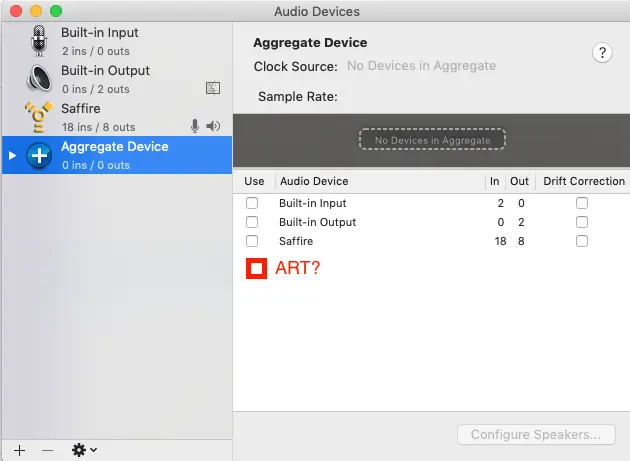Click the Saffire FireWire device icon
This screenshot has height=461, width=630.
[x=40, y=116]
